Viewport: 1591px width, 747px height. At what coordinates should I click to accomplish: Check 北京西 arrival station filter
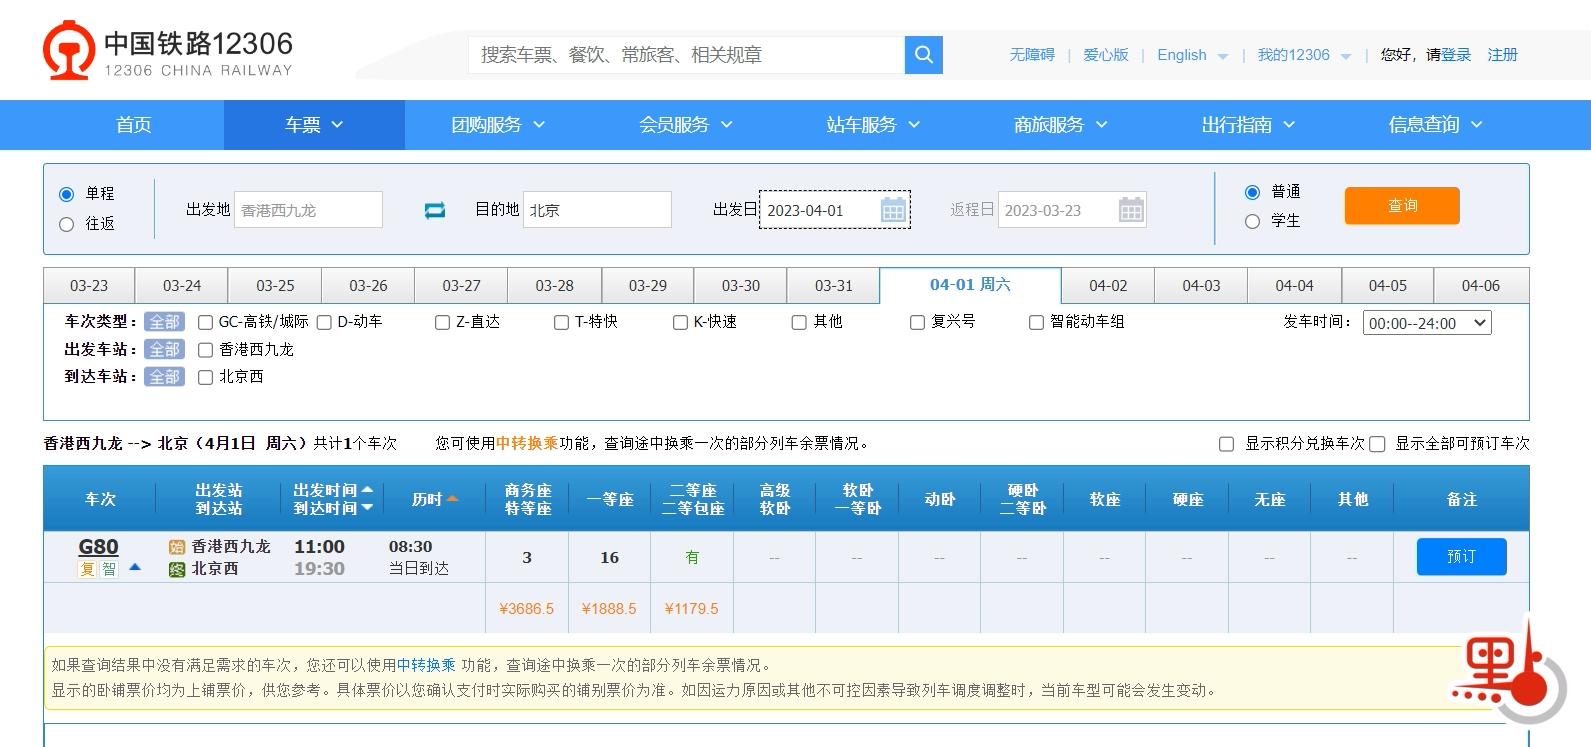point(206,377)
